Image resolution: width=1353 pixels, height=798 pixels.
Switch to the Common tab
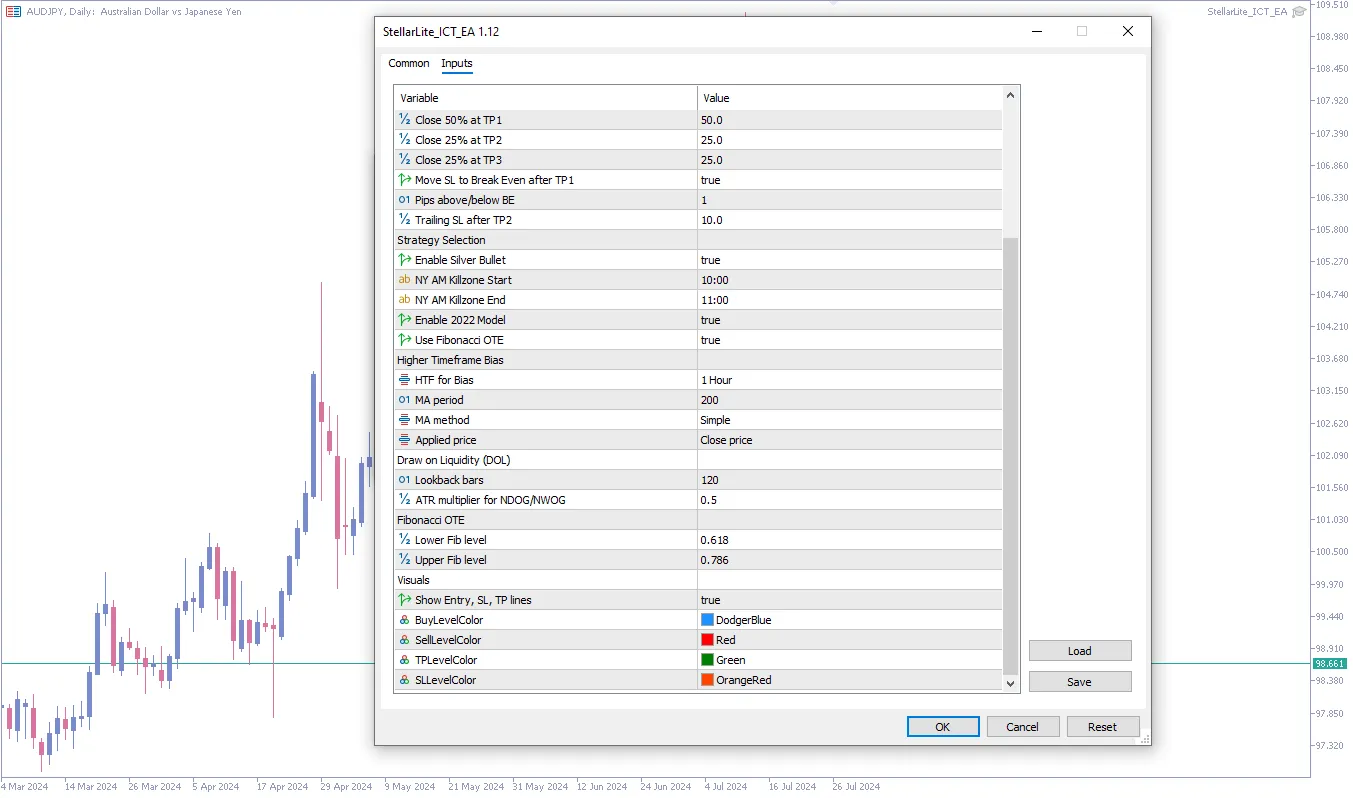tap(409, 63)
